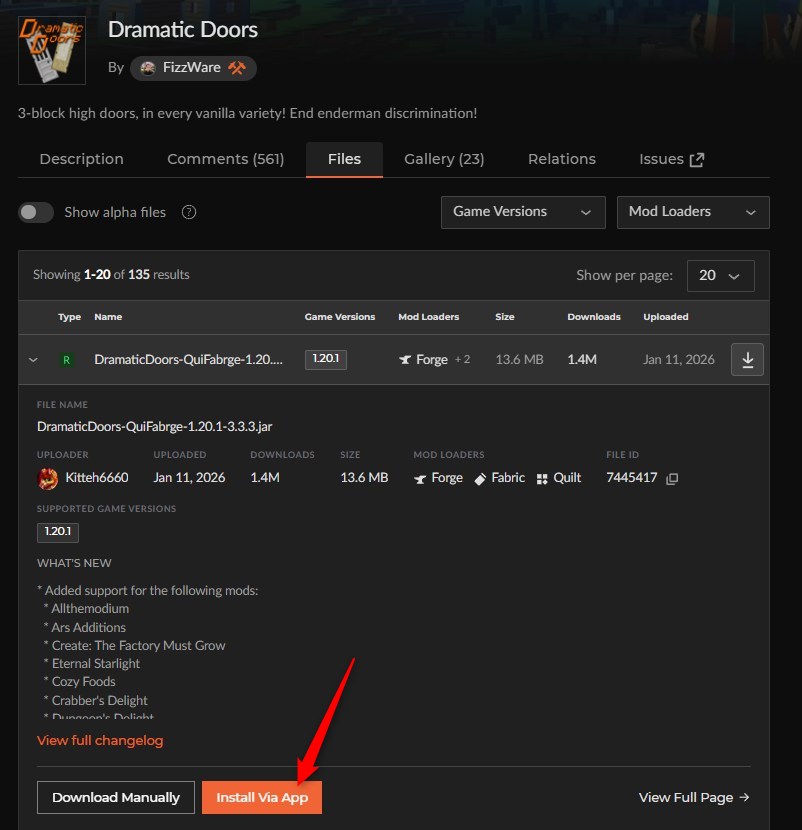Click the Forge anvil icon in file details
Image resolution: width=802 pixels, height=830 pixels.
coord(420,479)
